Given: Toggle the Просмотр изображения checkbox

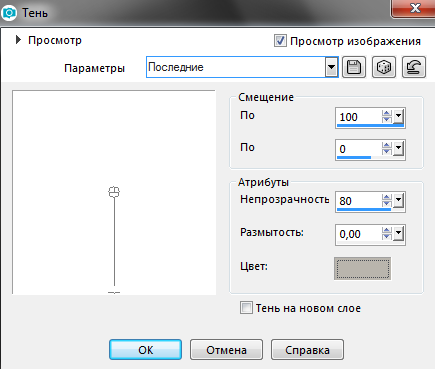Looking at the screenshot, I should [280, 41].
